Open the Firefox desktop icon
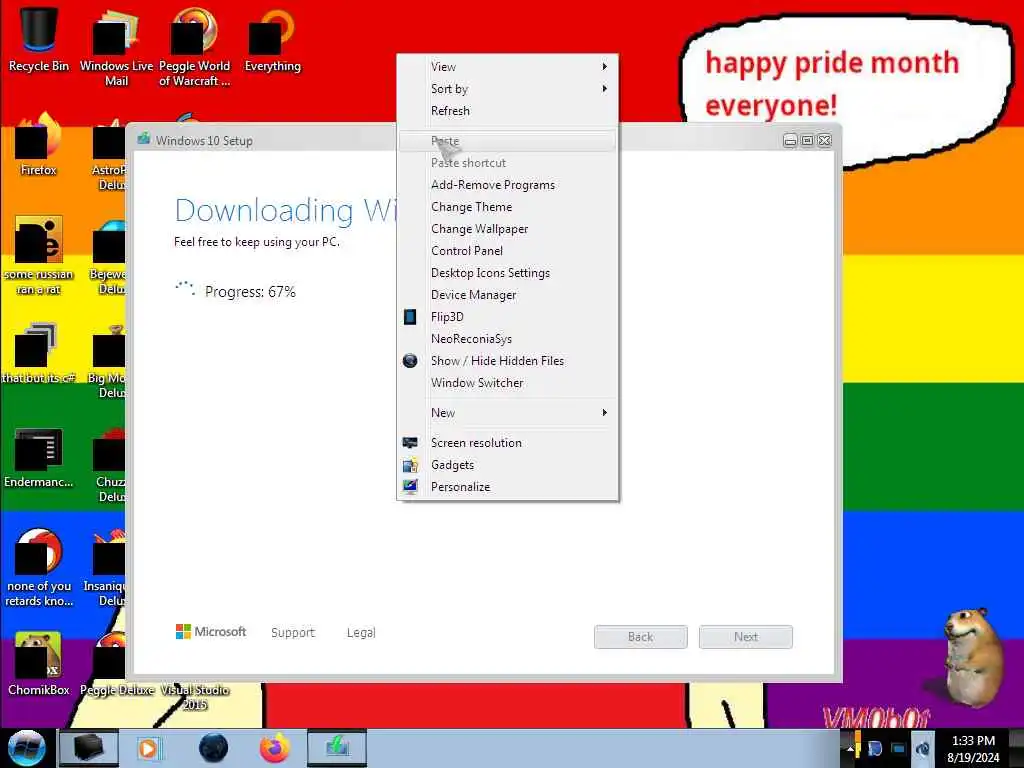The width and height of the screenshot is (1024, 768). (x=39, y=144)
